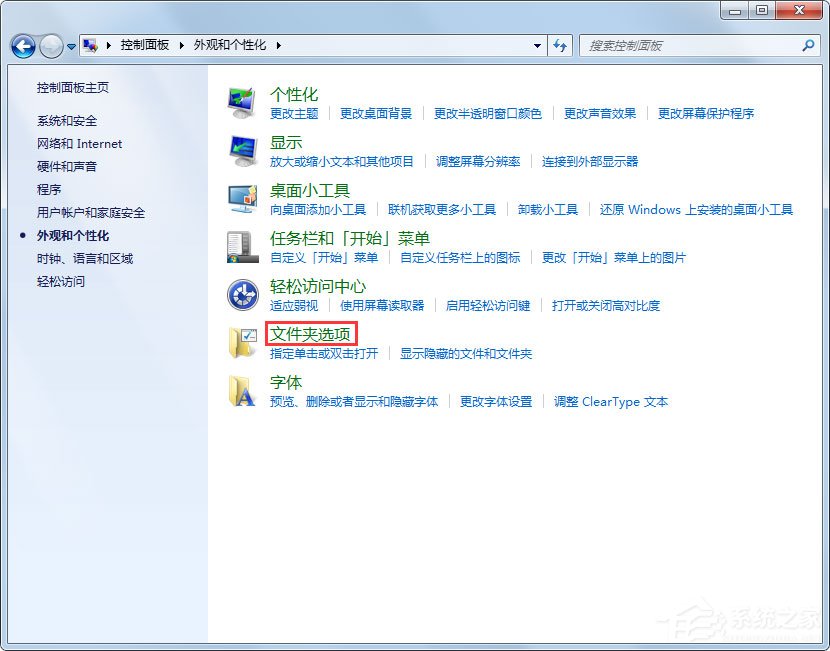
Task: Open 更改半透明窗口颜色 settings
Action: 490,113
